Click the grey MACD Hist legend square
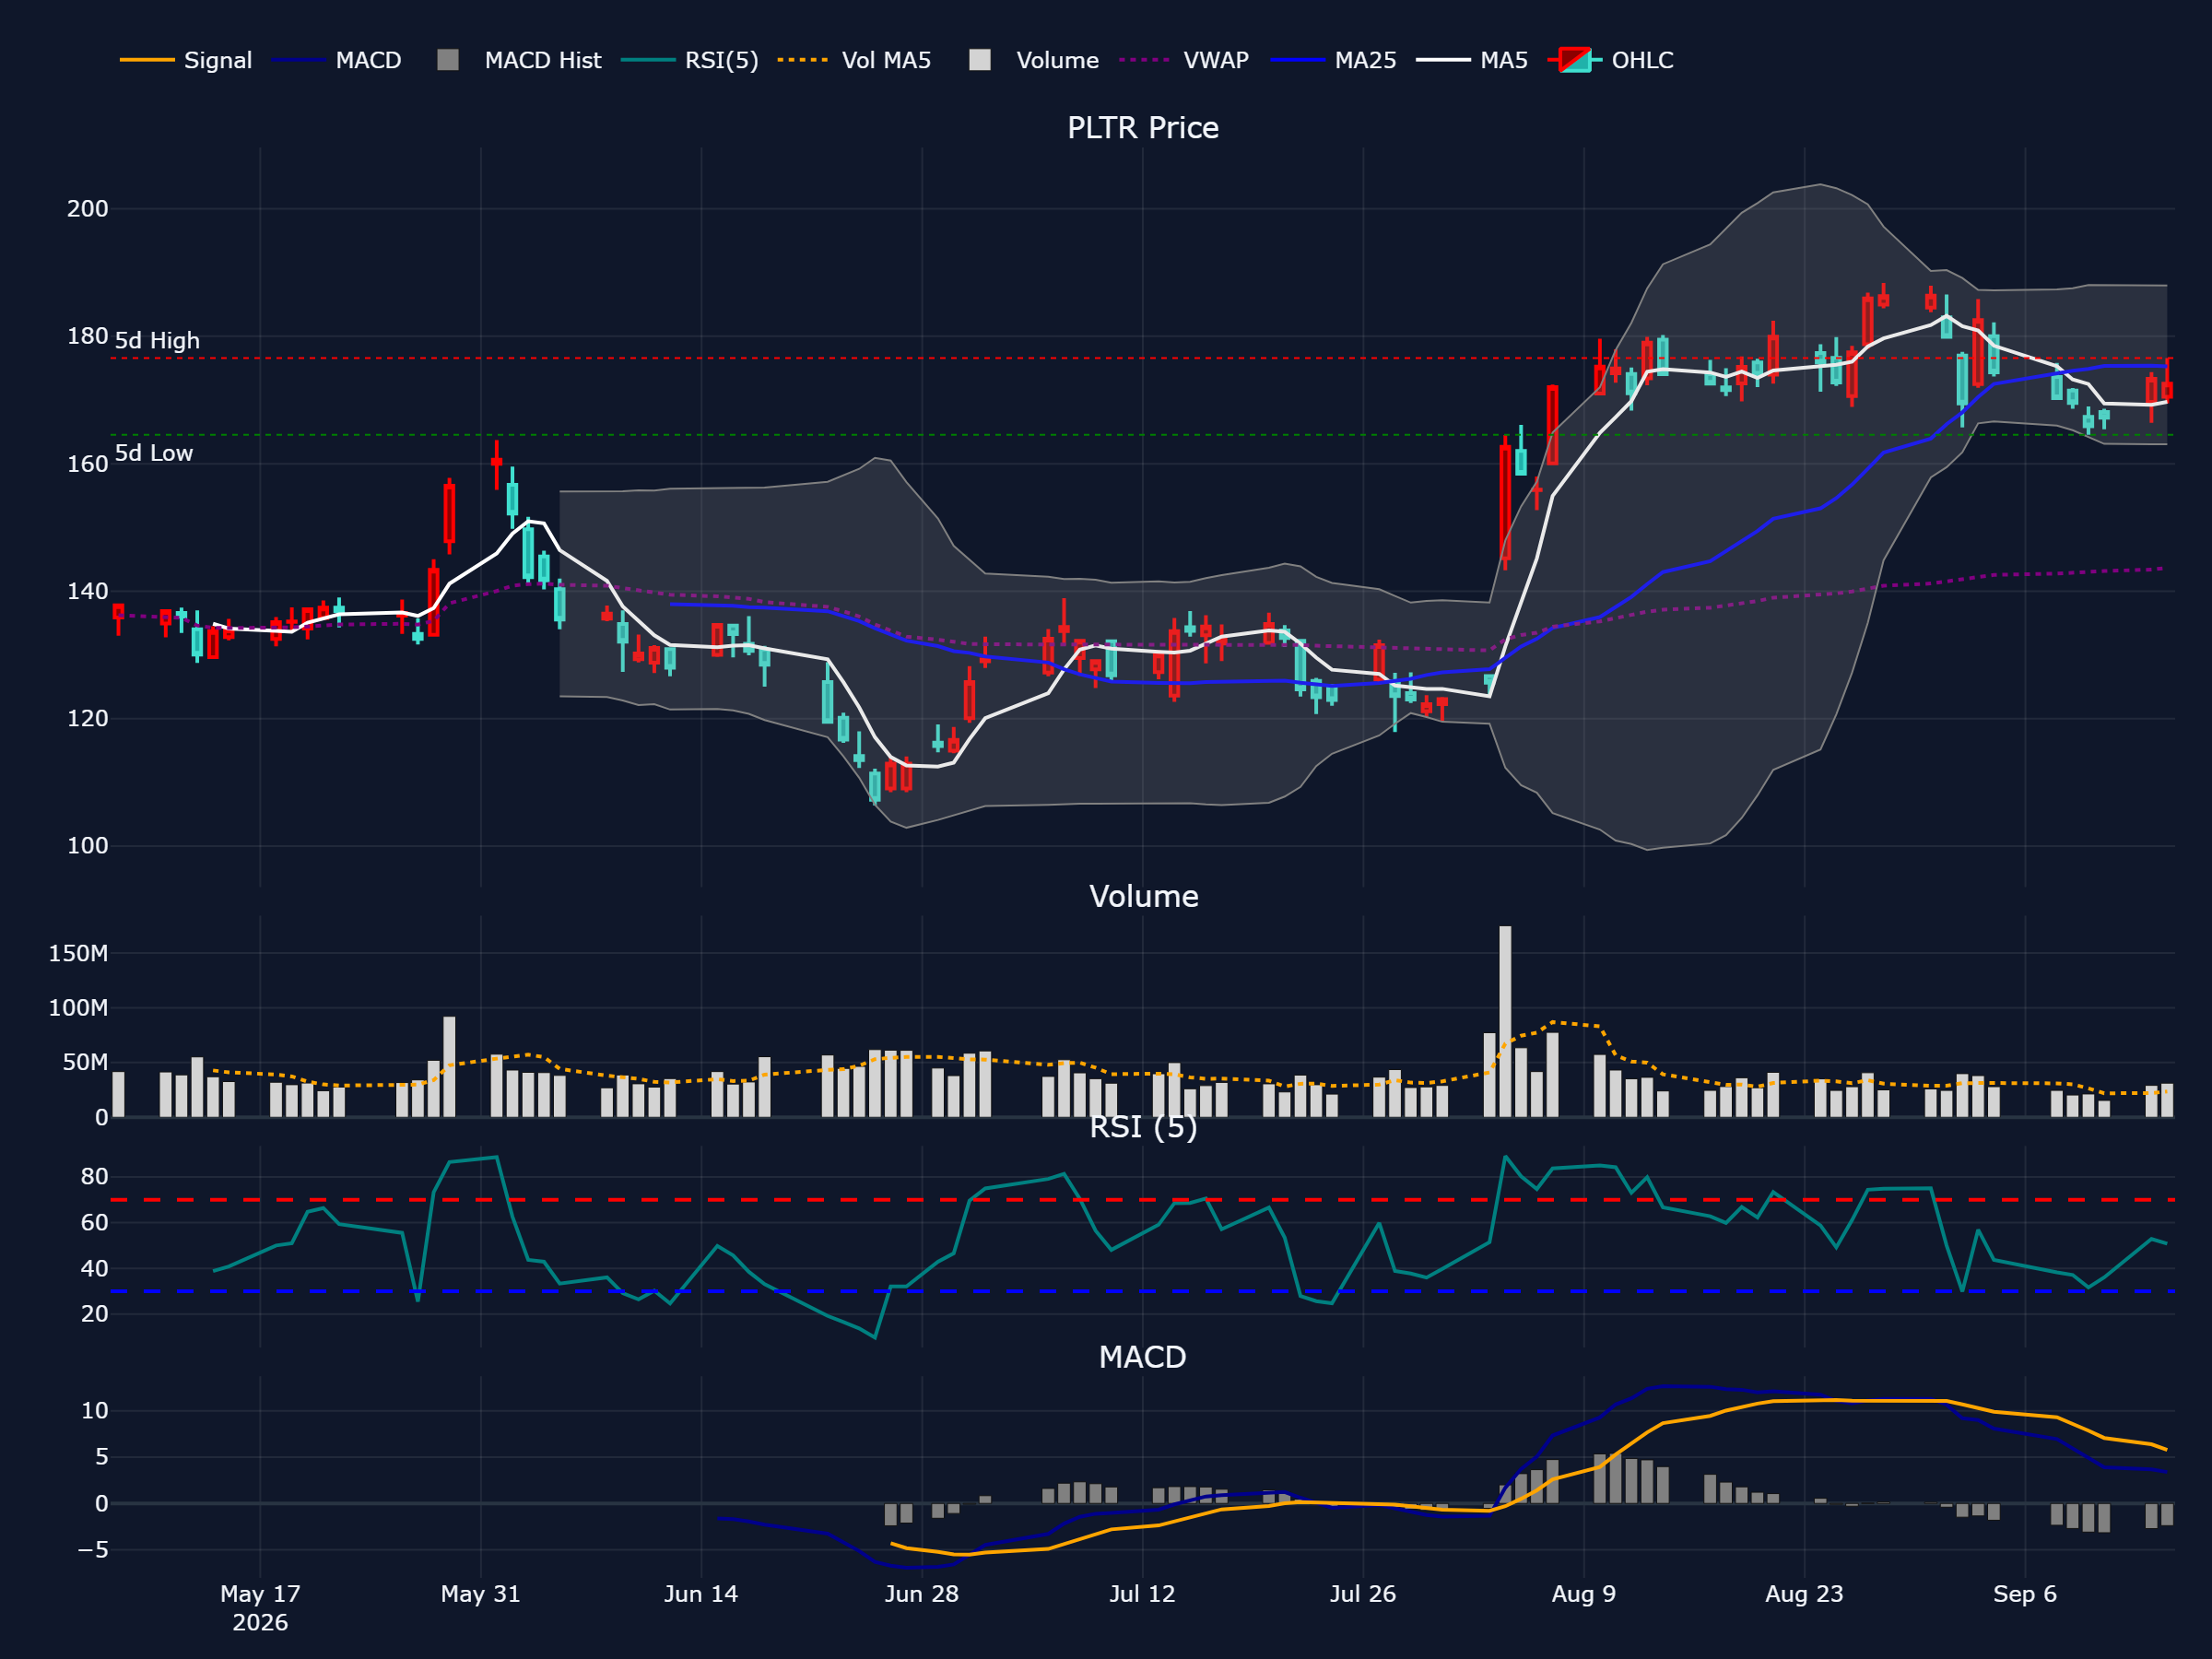 448,60
